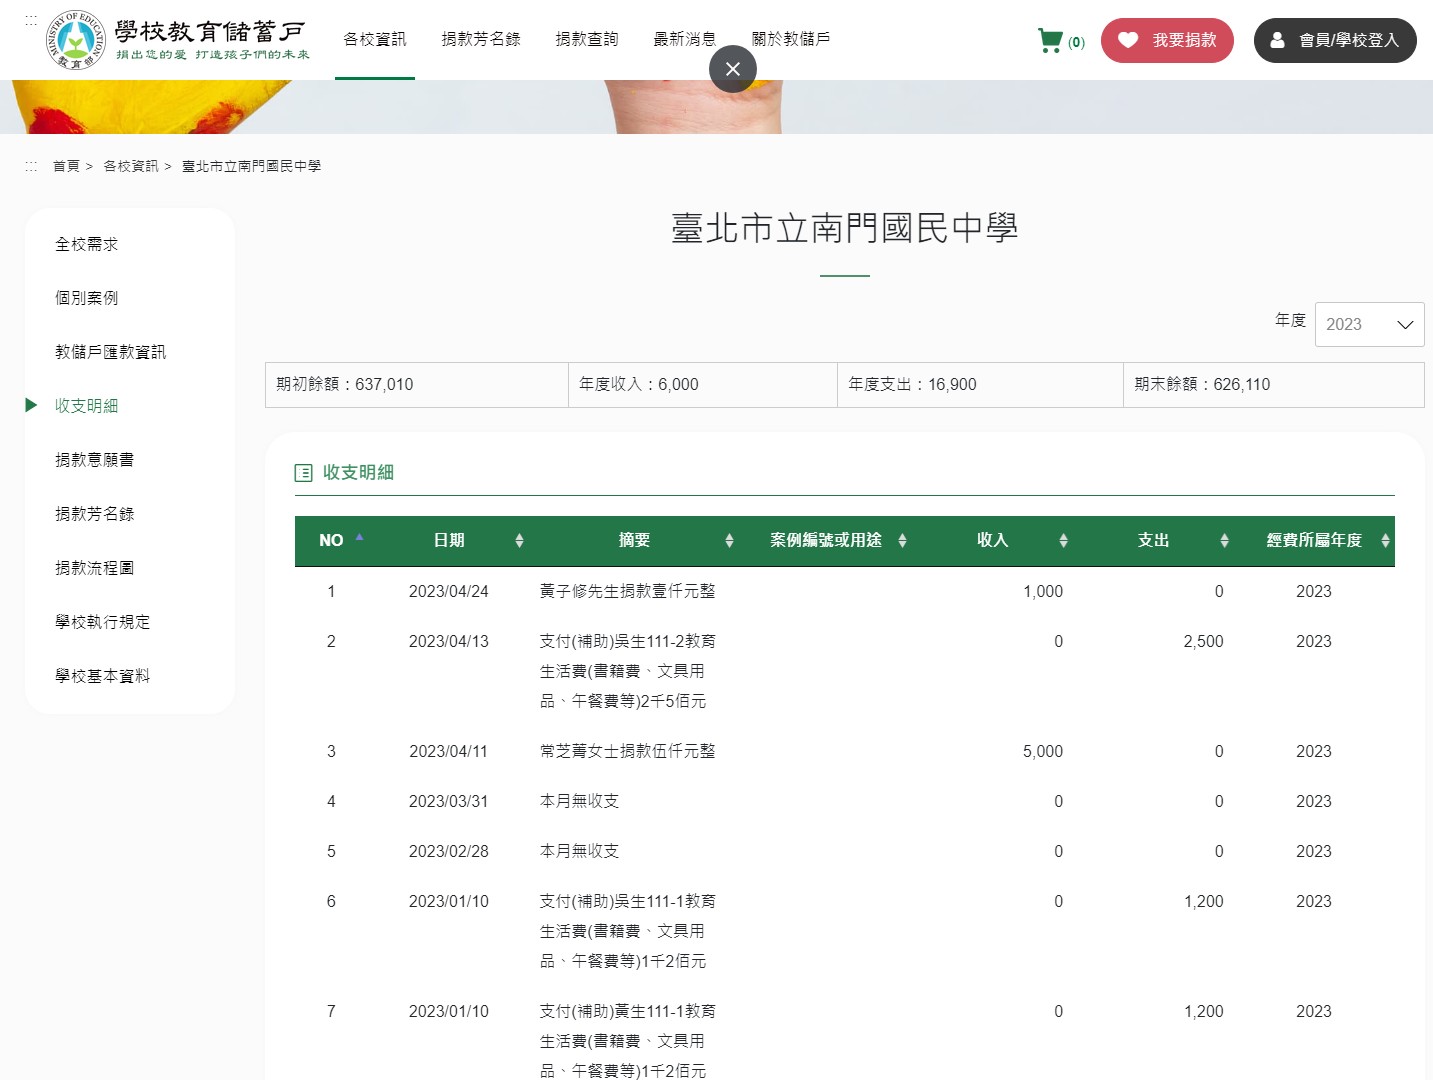Select 全校需求 in the sidebar
Image resolution: width=1433 pixels, height=1080 pixels.
87,244
